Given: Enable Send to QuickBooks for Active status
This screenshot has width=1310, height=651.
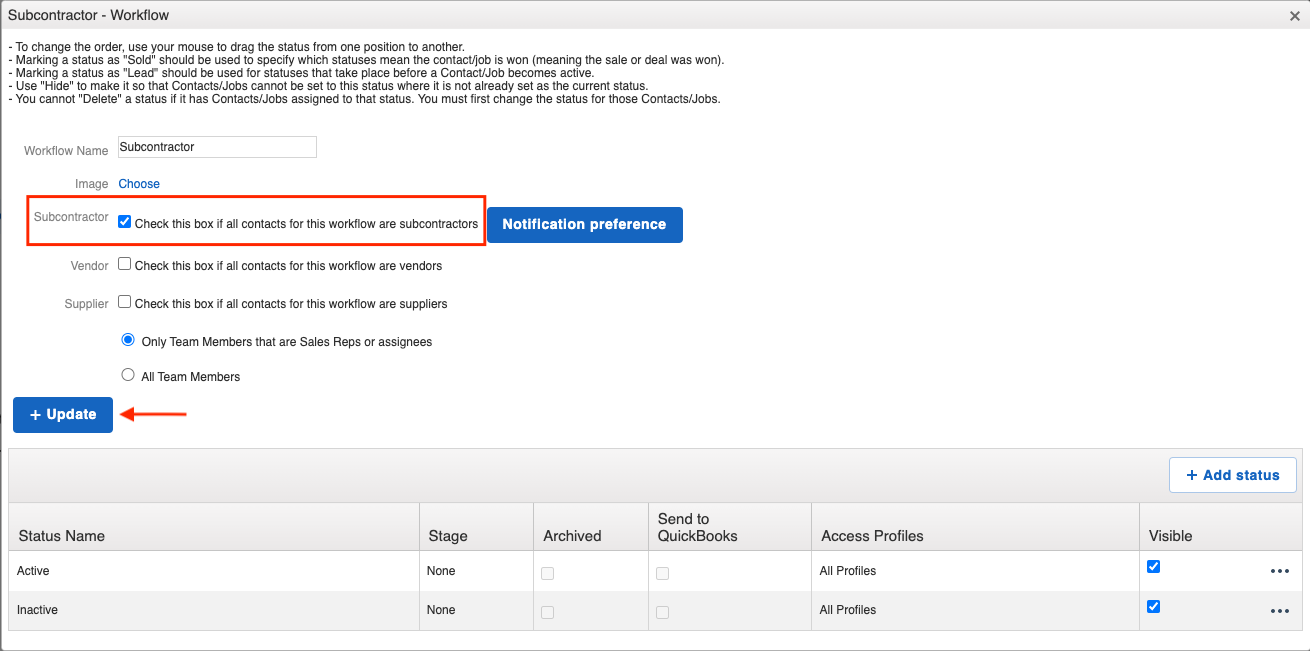Looking at the screenshot, I should pos(662,572).
